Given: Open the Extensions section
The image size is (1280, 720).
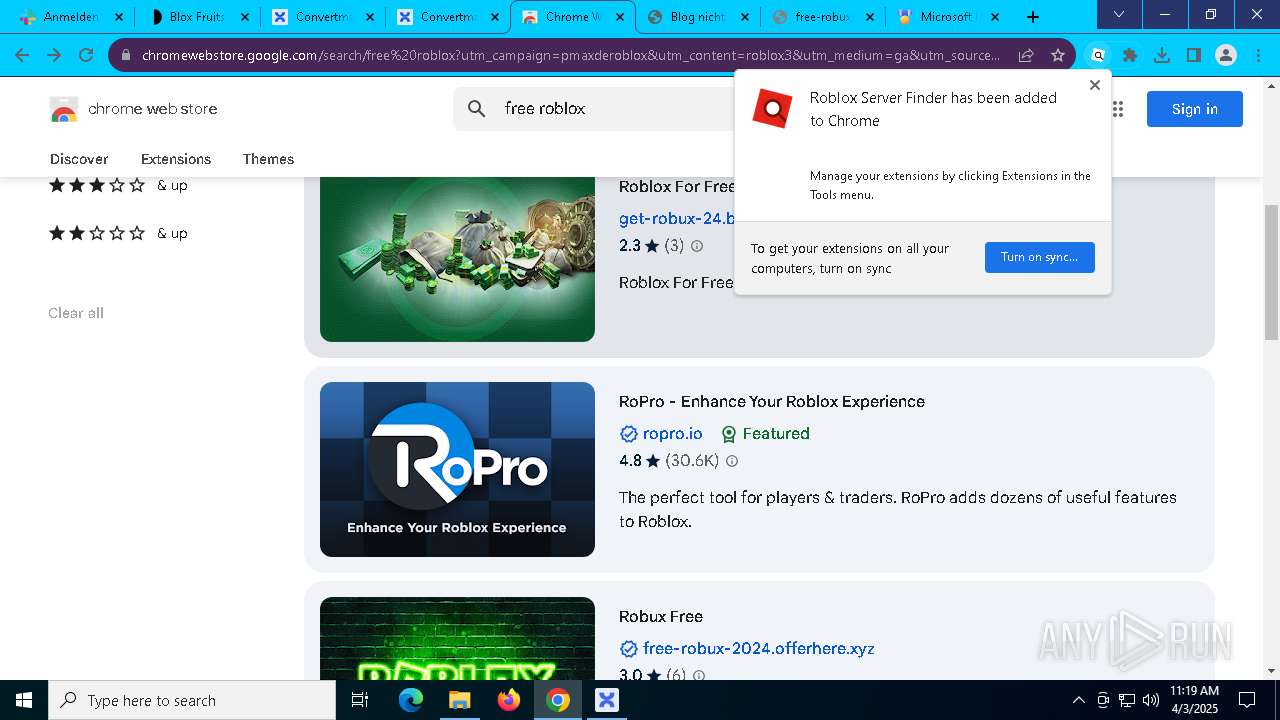Looking at the screenshot, I should [176, 159].
